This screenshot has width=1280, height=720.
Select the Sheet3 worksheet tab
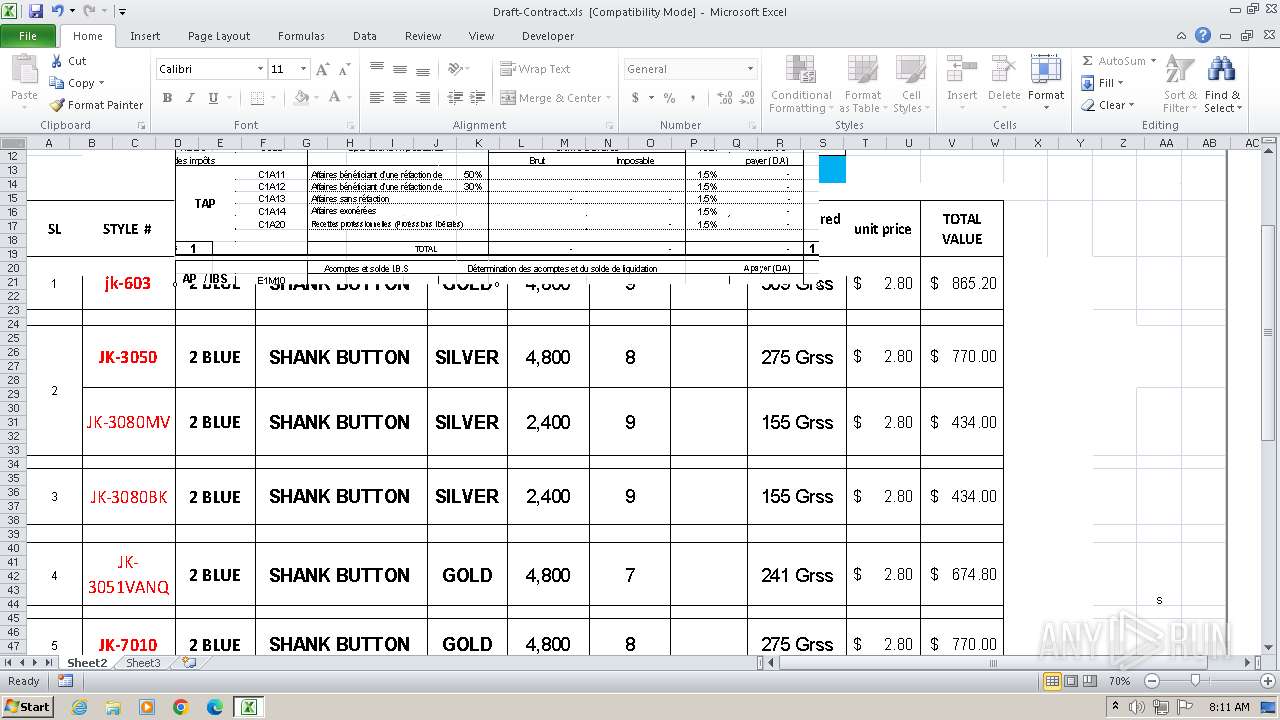click(x=142, y=662)
